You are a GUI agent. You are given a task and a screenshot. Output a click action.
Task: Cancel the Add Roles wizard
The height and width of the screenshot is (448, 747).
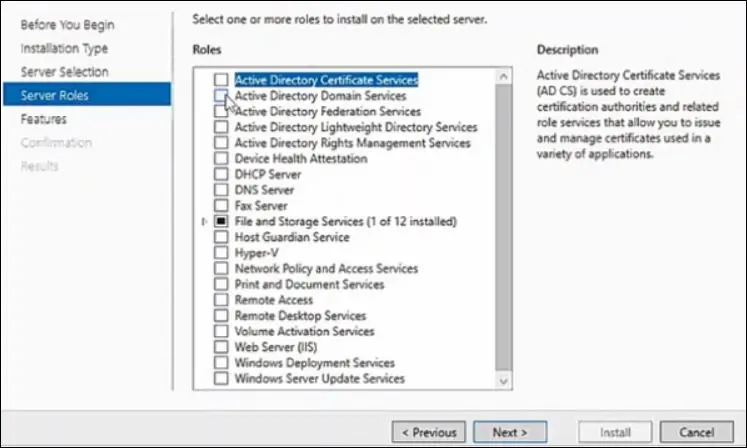point(696,432)
